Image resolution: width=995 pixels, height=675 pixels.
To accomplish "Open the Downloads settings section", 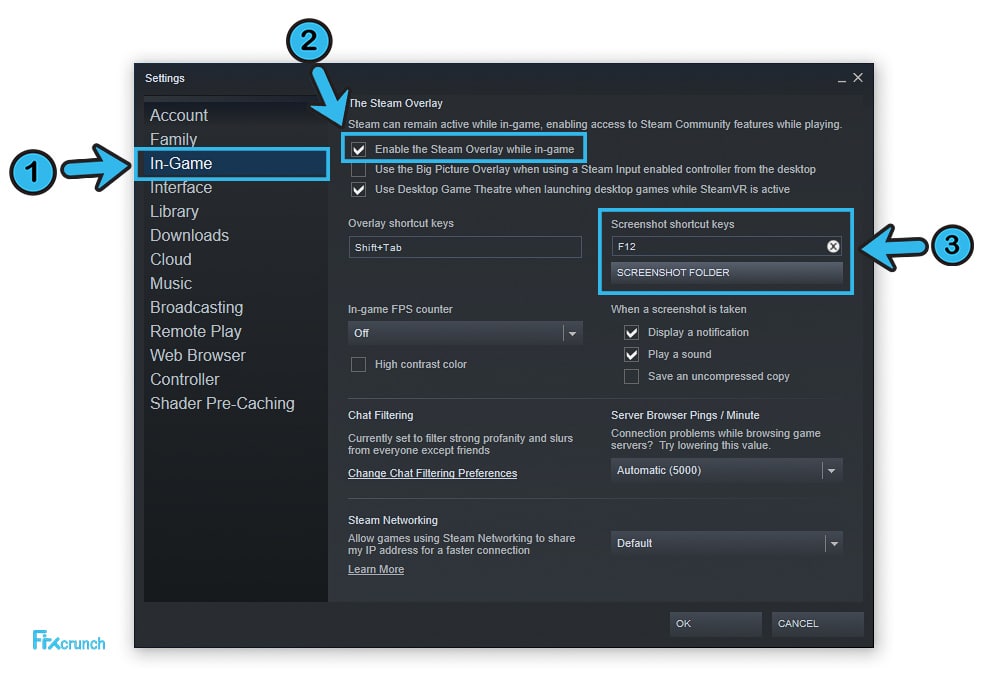I will tap(190, 235).
